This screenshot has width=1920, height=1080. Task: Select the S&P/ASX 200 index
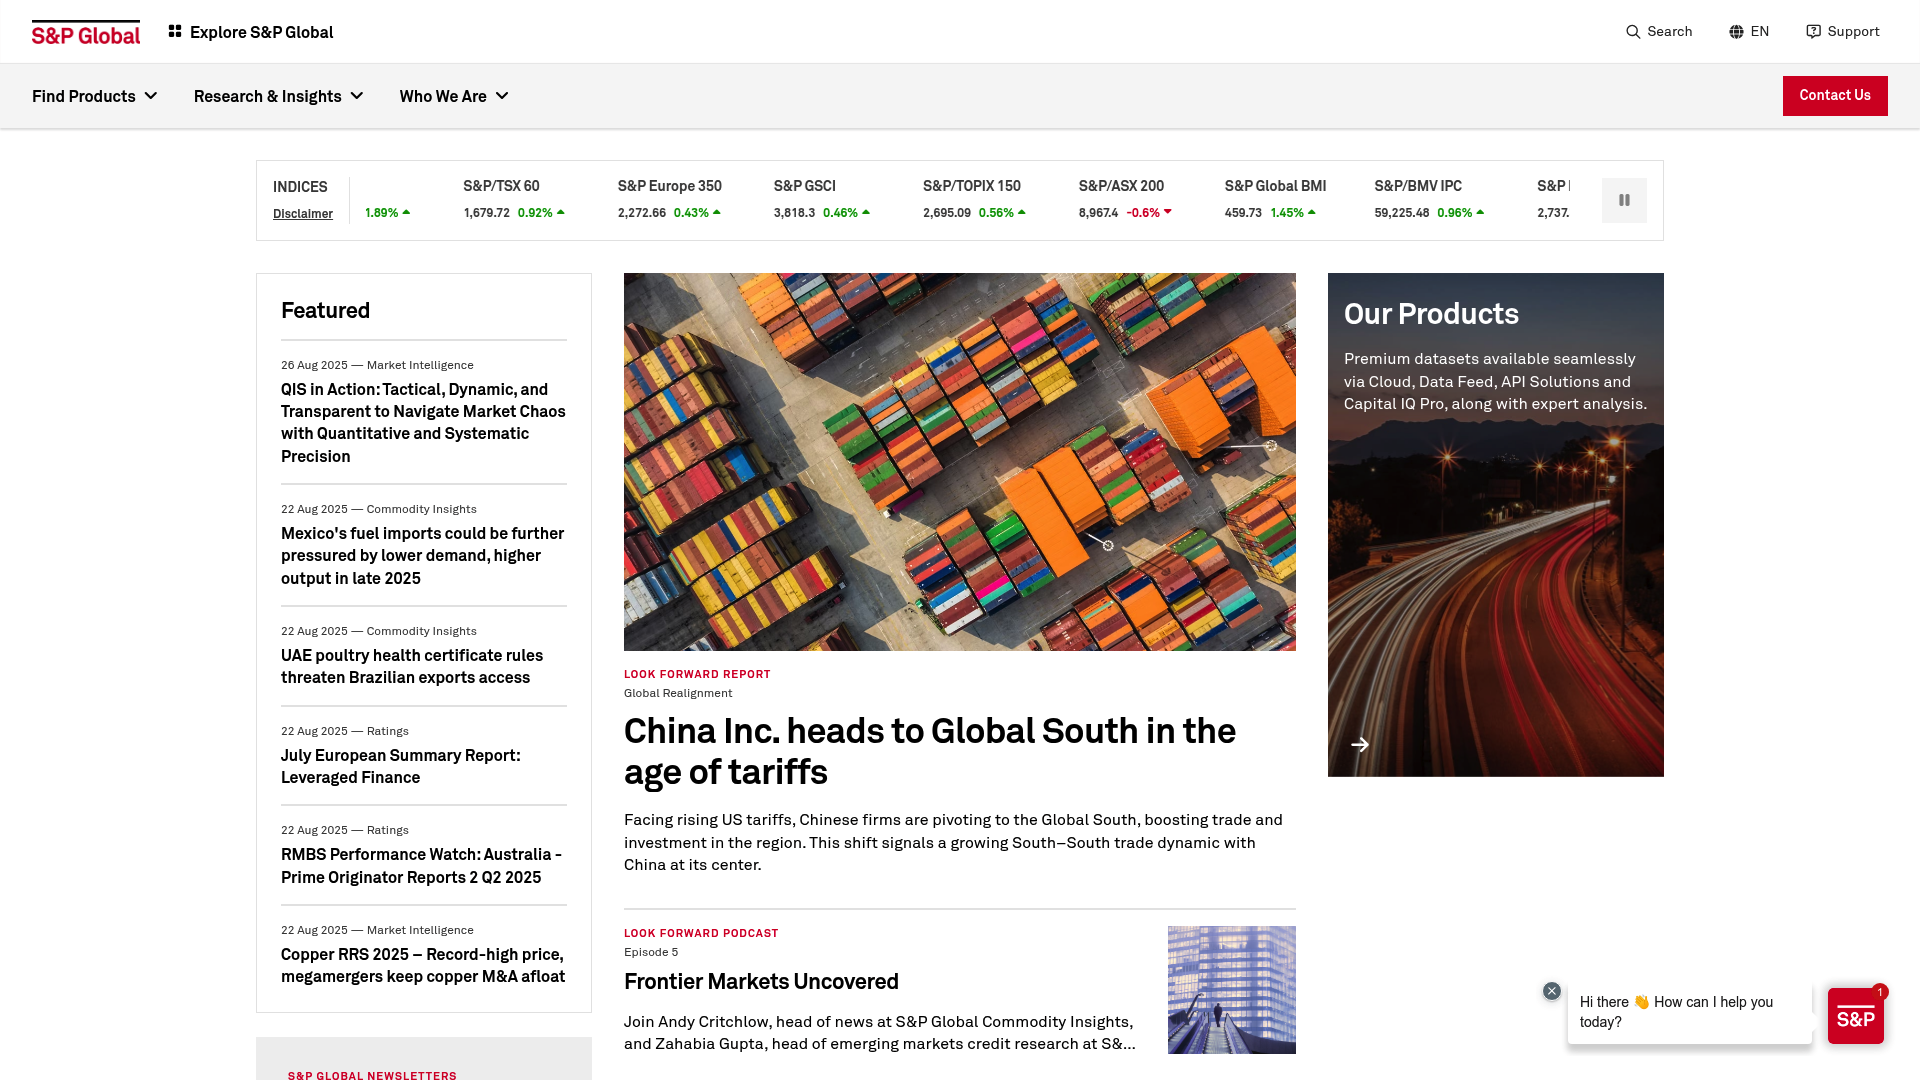[x=1121, y=186]
